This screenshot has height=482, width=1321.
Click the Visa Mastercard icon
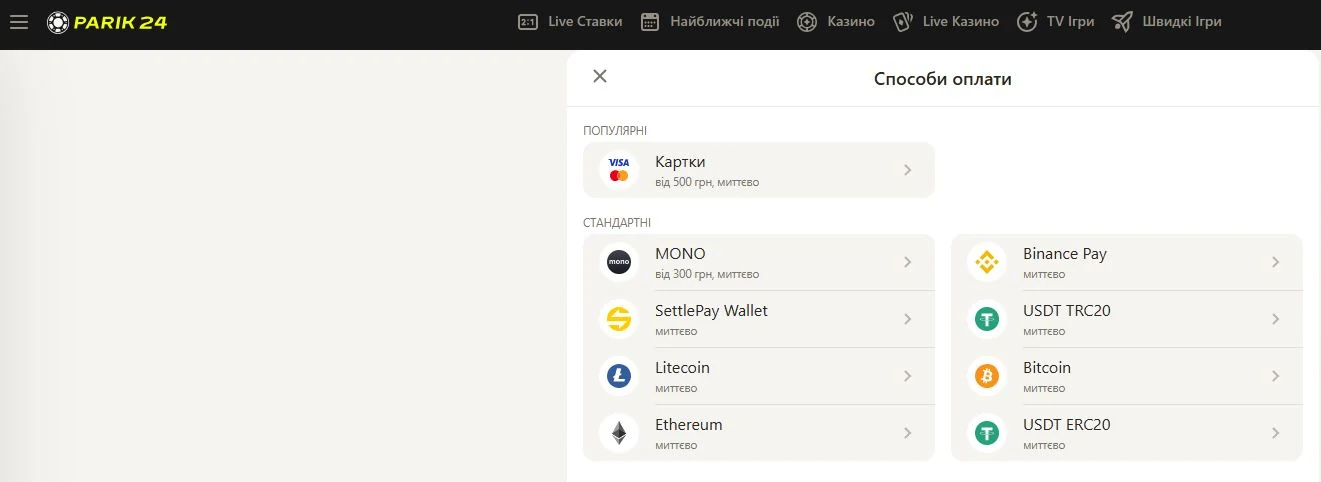(x=619, y=170)
